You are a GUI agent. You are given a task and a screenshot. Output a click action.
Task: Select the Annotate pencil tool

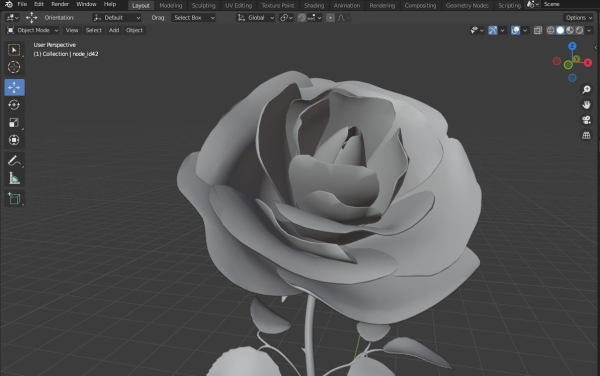point(14,161)
